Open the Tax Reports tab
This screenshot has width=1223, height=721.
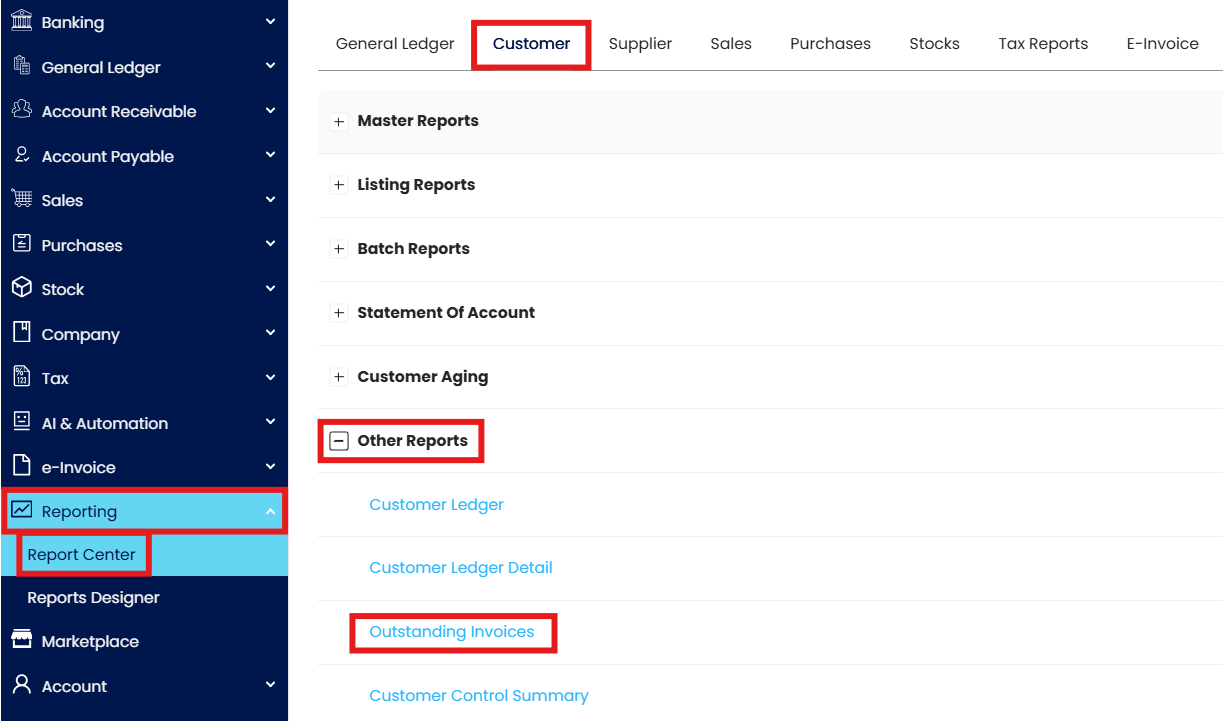pos(1043,44)
